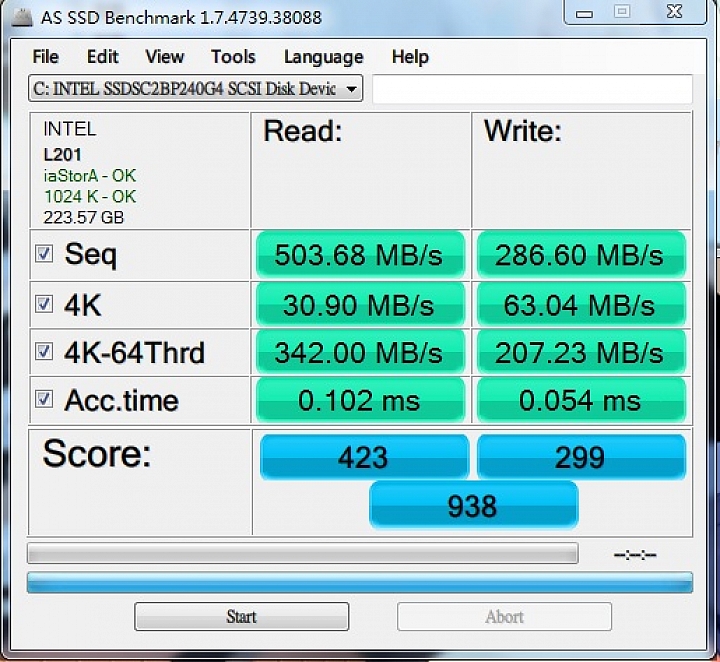720x662 pixels.
Task: Open the Tools menu
Action: pyautogui.click(x=233, y=57)
